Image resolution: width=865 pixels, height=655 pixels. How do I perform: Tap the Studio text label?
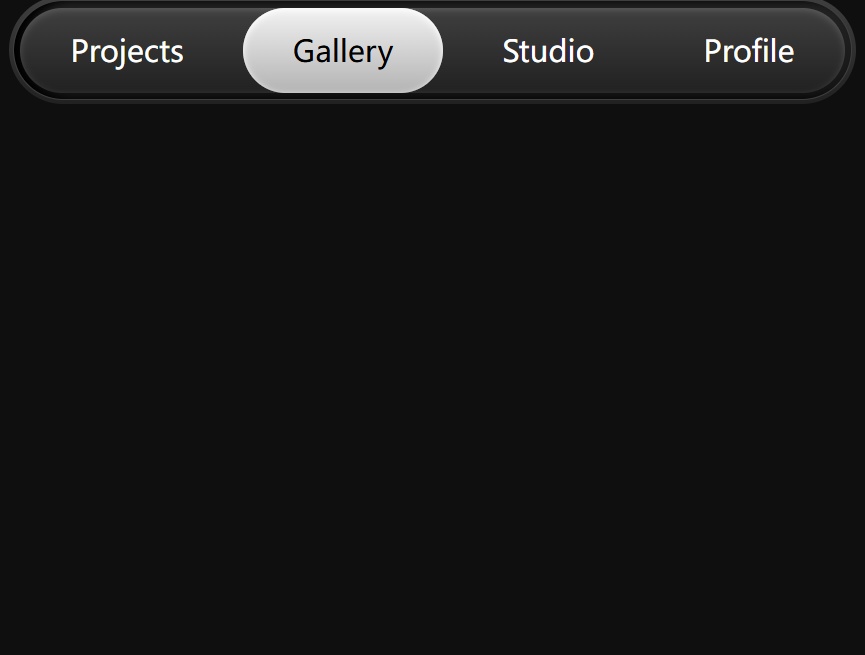[548, 51]
